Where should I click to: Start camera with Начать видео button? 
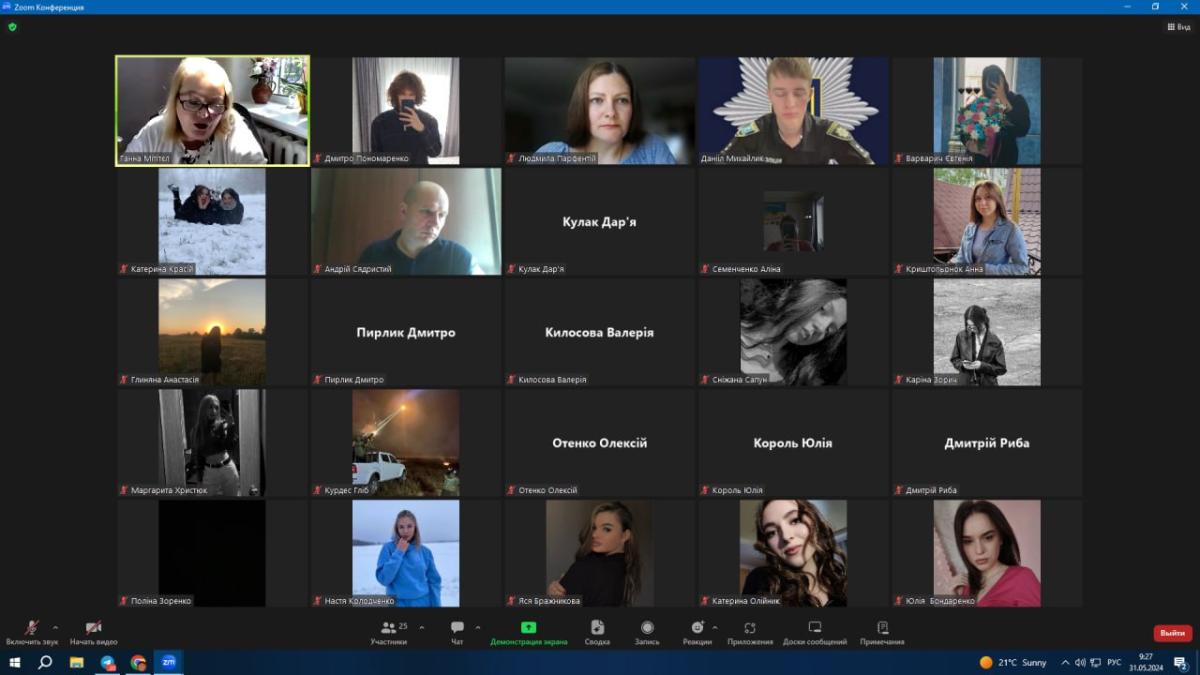tap(93, 632)
